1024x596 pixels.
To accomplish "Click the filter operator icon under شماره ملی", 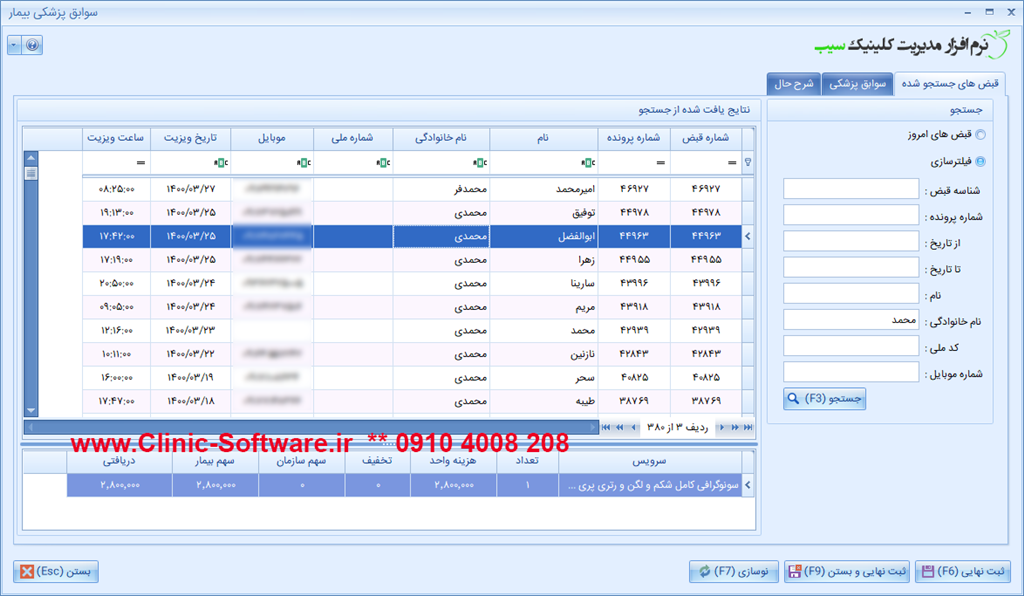I will (x=384, y=162).
